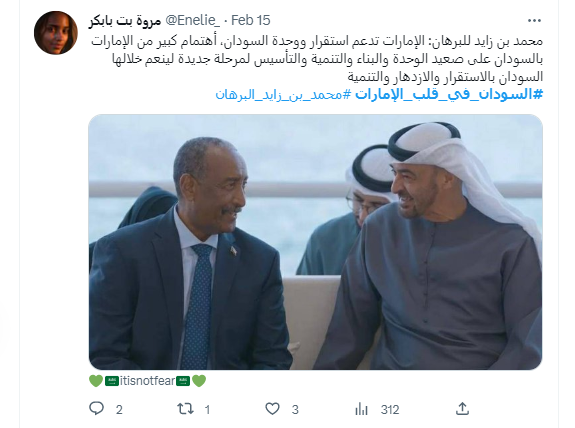This screenshot has height=428, width=575.
Task: Open the author's round profile avatar
Action: point(56,33)
